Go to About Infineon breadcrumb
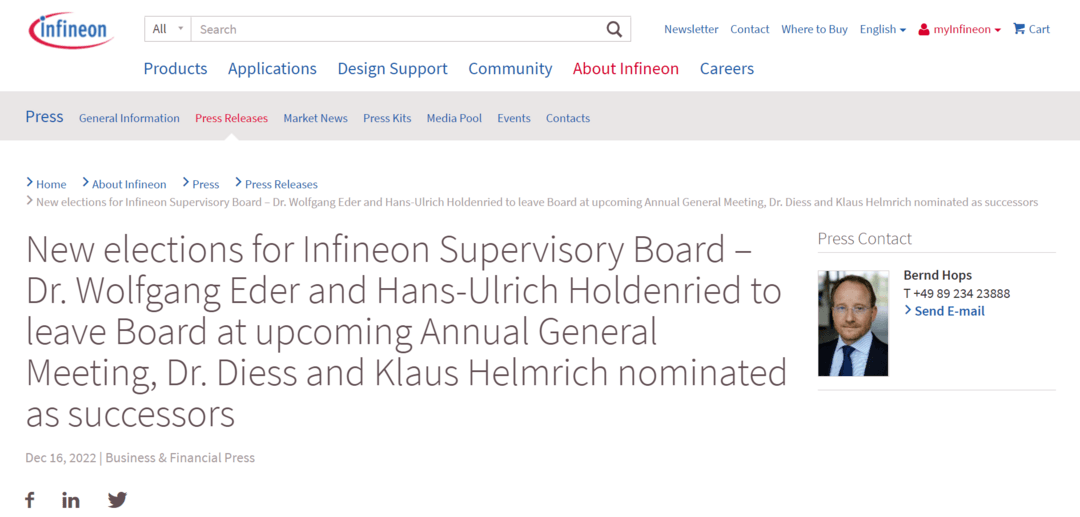1080x517 pixels. [x=129, y=184]
